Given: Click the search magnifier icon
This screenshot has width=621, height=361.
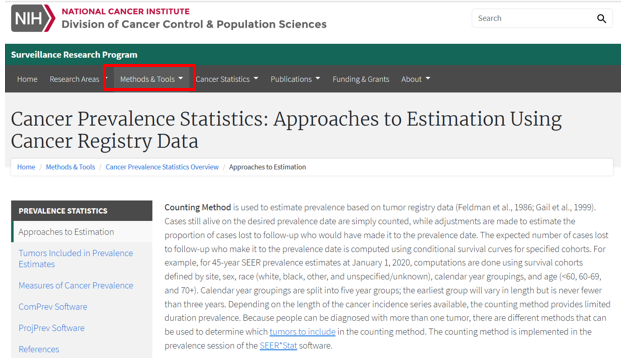Looking at the screenshot, I should (x=601, y=19).
